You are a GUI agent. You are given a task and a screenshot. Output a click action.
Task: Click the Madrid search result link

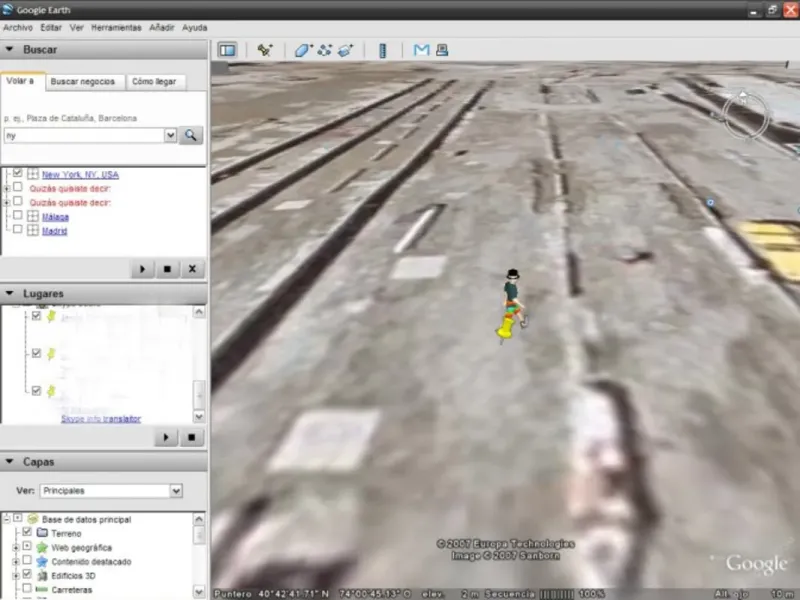point(54,231)
